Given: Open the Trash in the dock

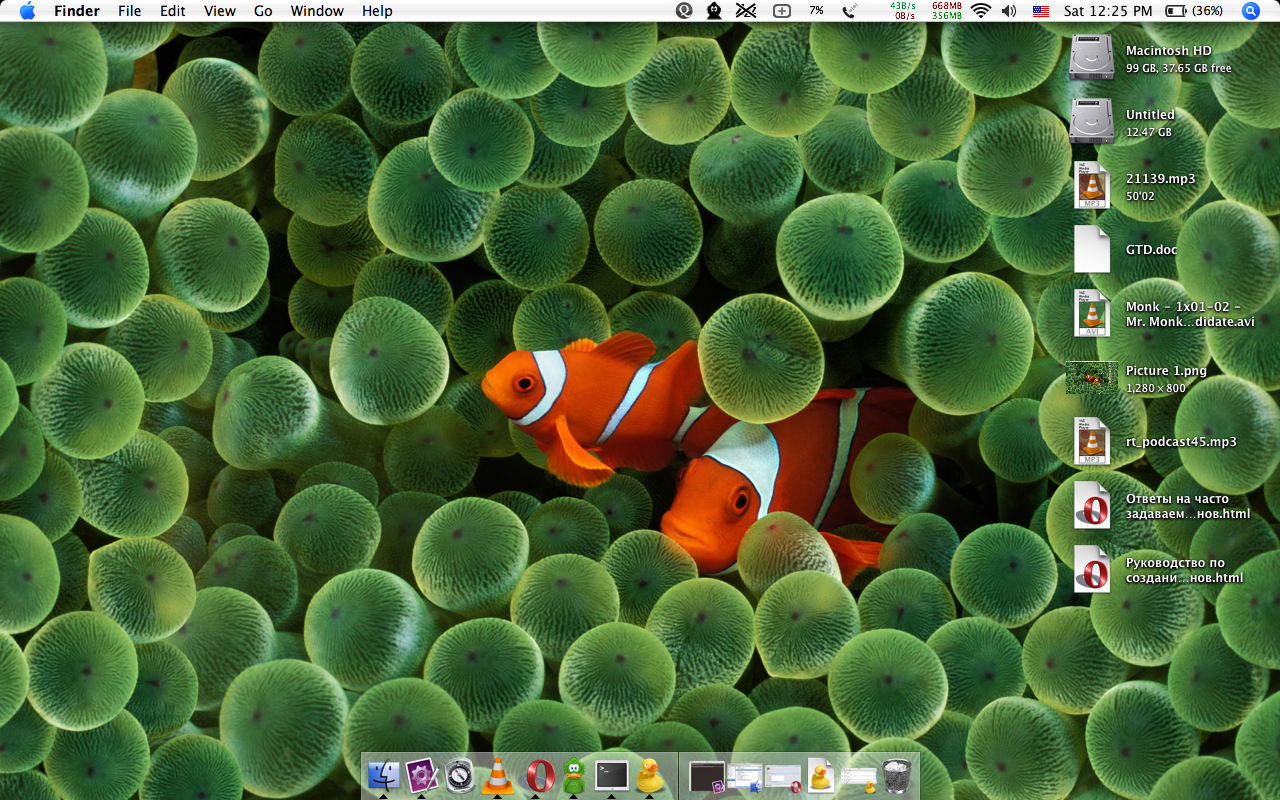Looking at the screenshot, I should click(x=897, y=776).
